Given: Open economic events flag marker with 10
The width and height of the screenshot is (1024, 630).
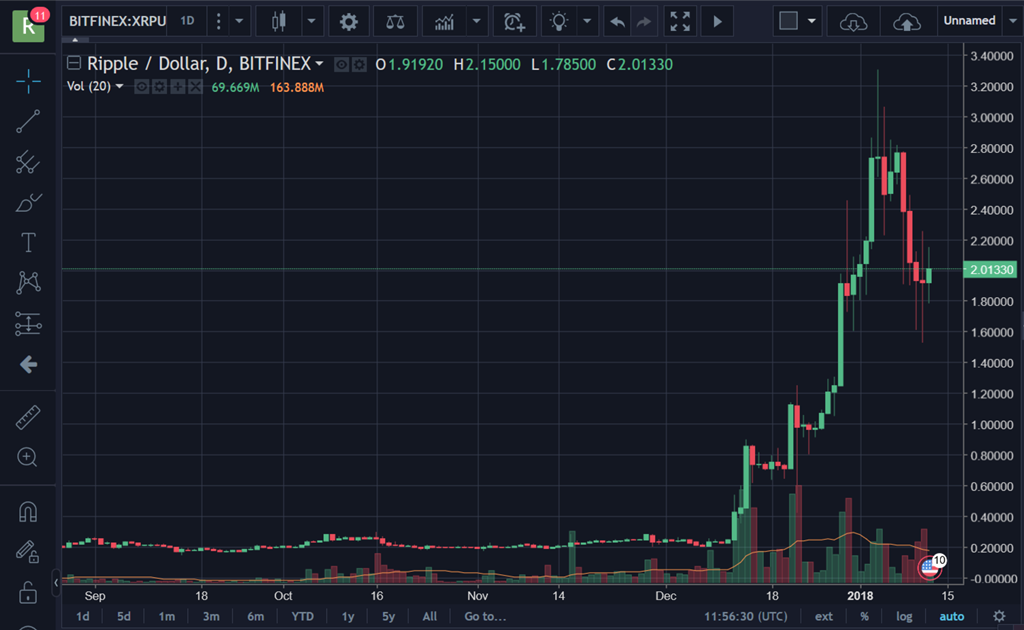Looking at the screenshot, I should [931, 566].
